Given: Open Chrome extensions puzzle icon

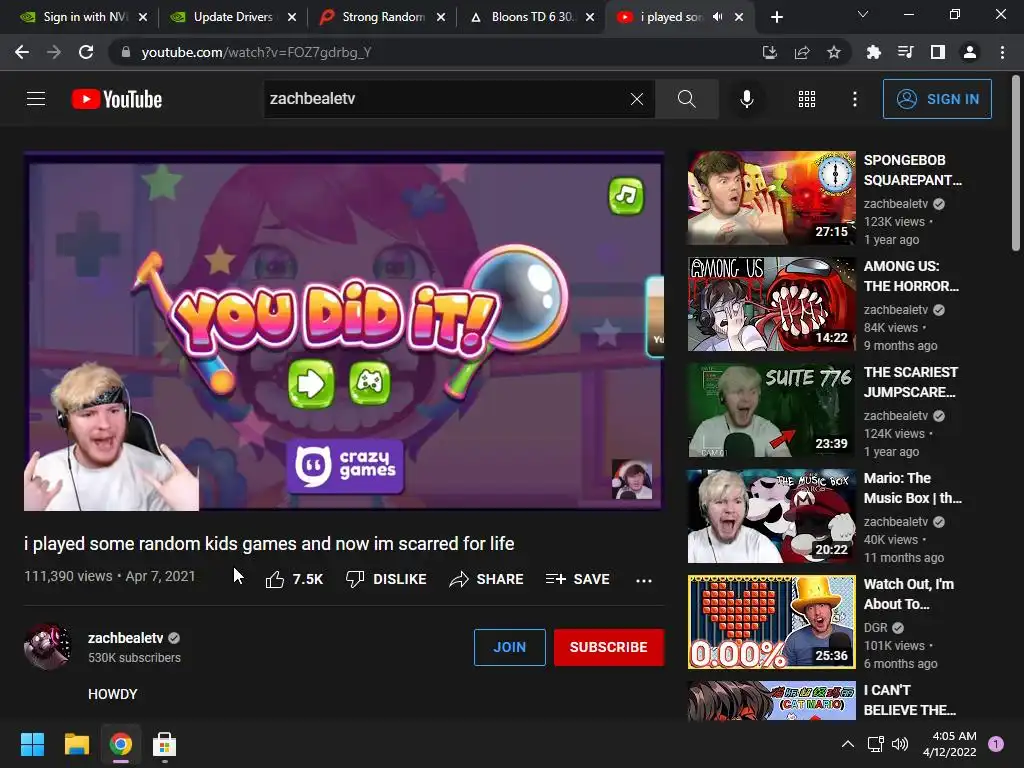Looking at the screenshot, I should pos(874,52).
